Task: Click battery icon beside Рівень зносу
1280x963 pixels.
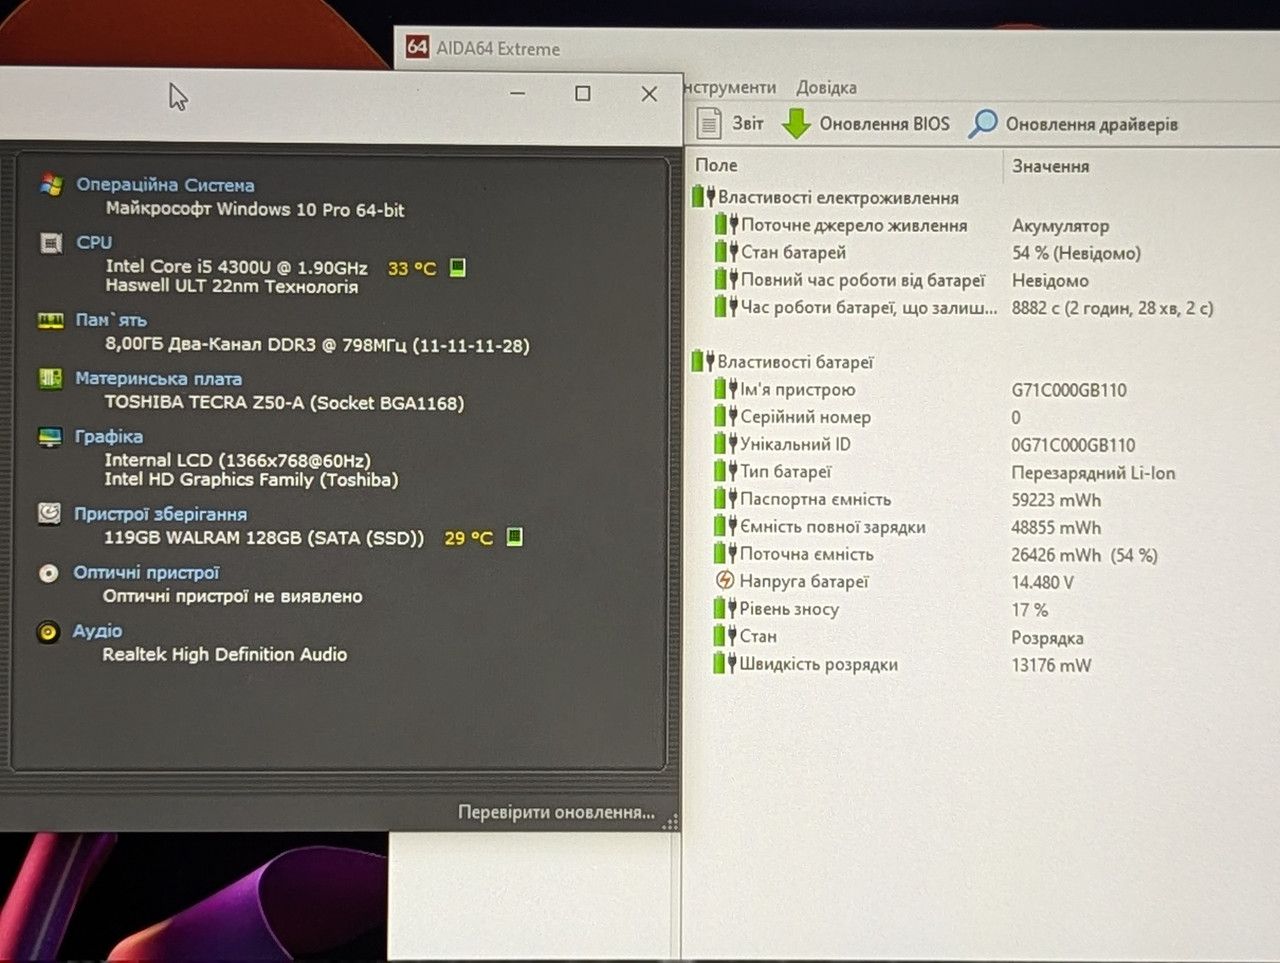Action: click(725, 608)
